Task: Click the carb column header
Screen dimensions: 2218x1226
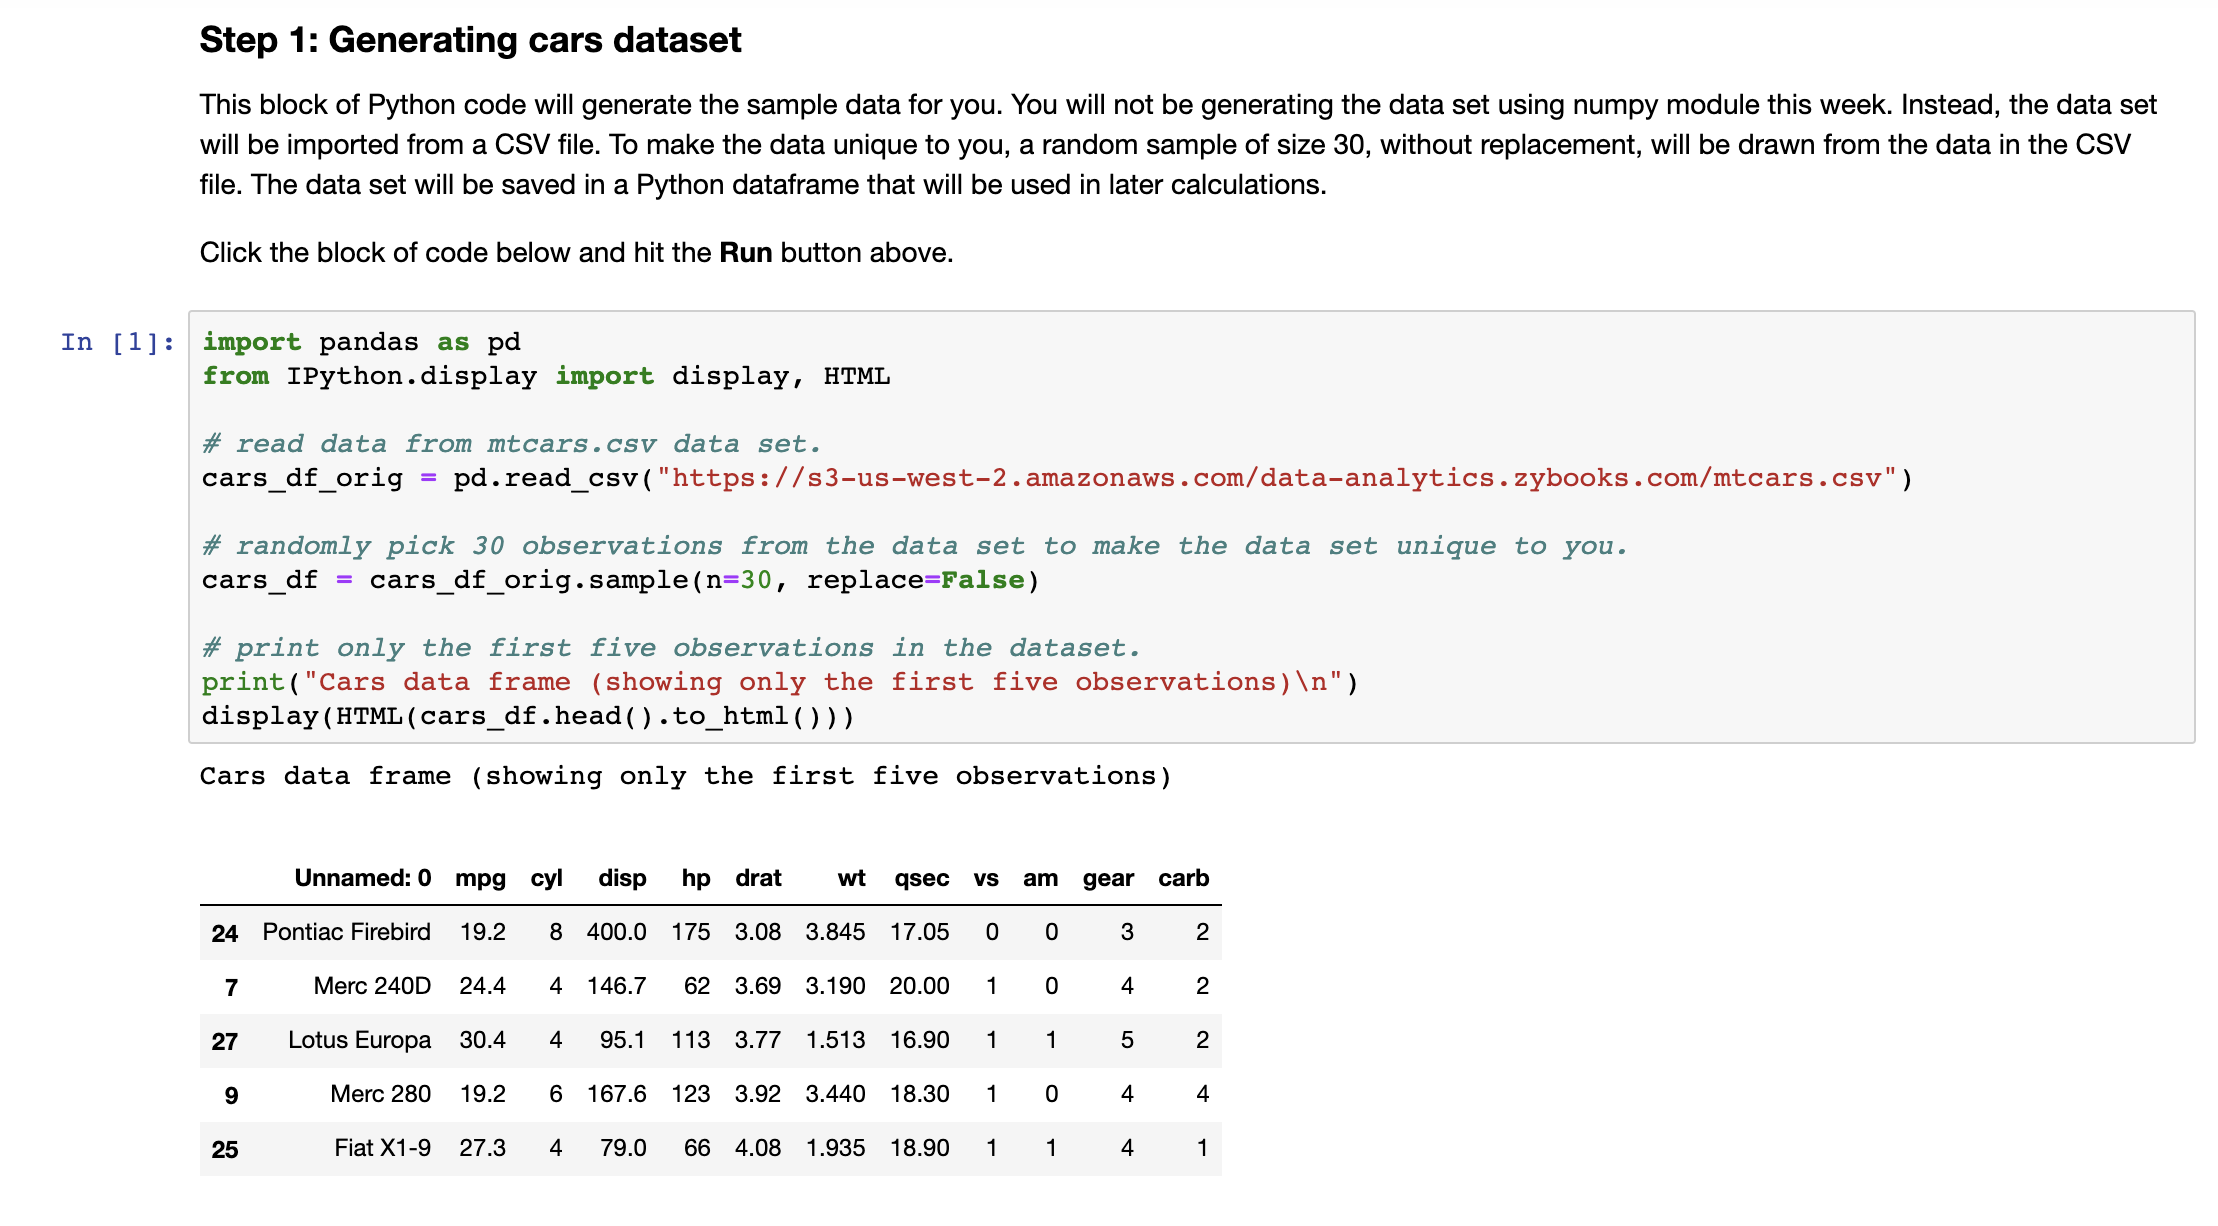Action: [1183, 878]
